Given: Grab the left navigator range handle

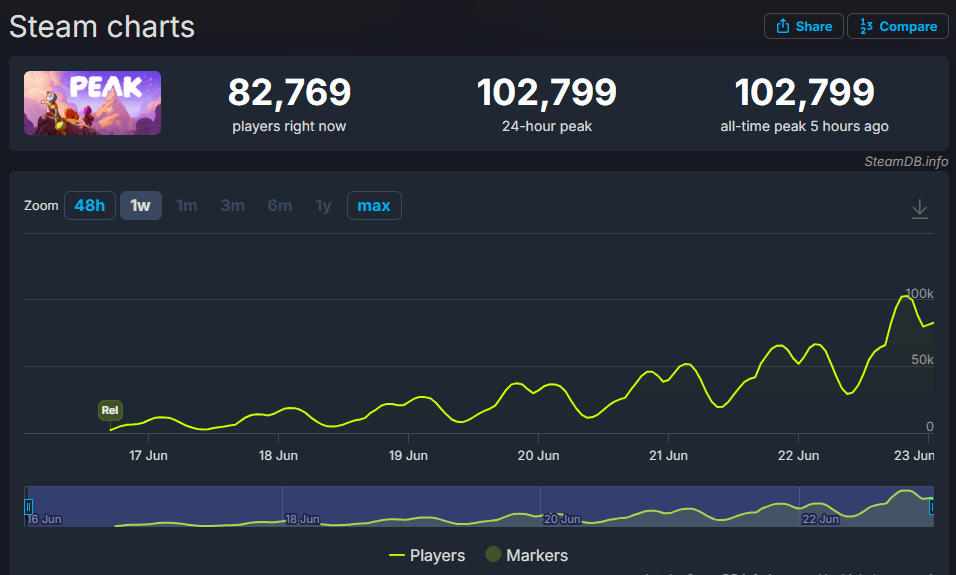Looking at the screenshot, I should pos(28,507).
